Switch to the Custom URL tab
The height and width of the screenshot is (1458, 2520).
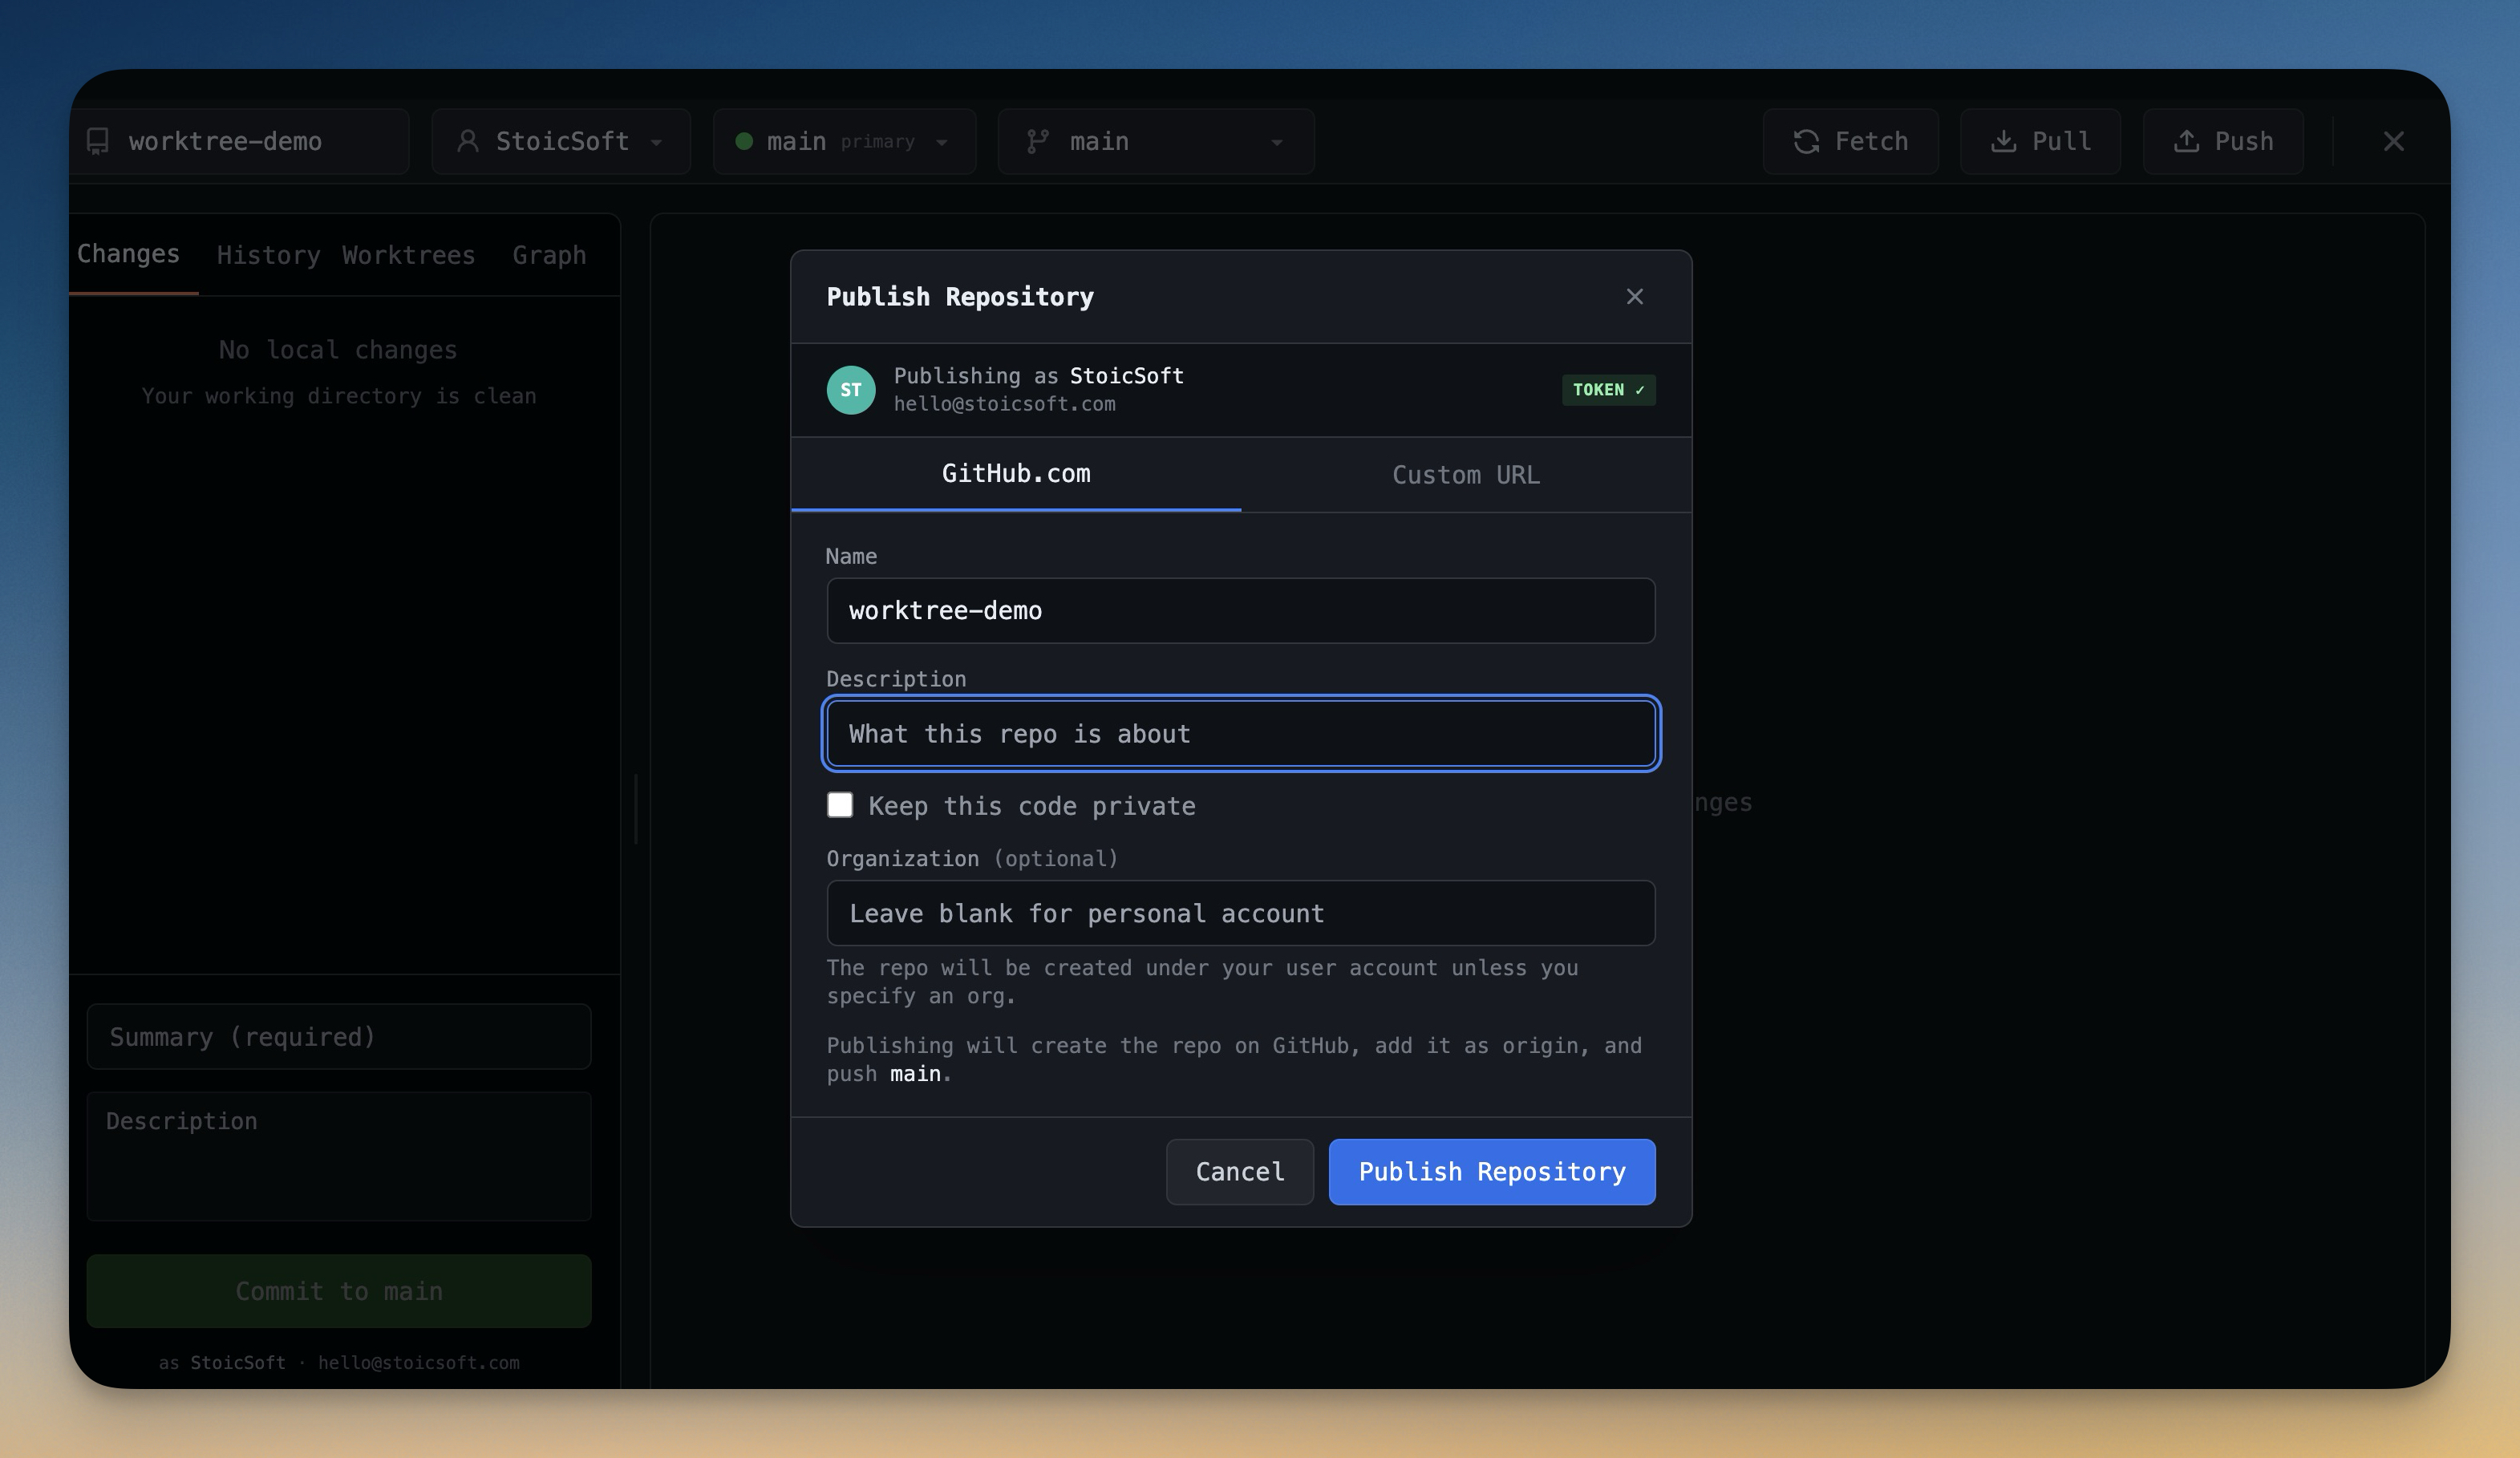click(x=1465, y=475)
